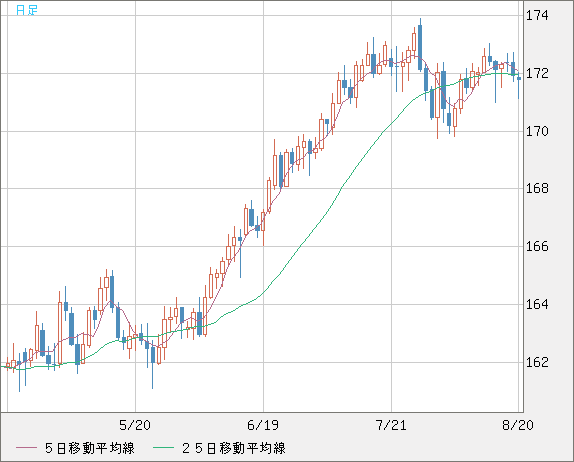The width and height of the screenshot is (574, 462).
Task: Click the 7/21 date label
Action: (x=391, y=425)
